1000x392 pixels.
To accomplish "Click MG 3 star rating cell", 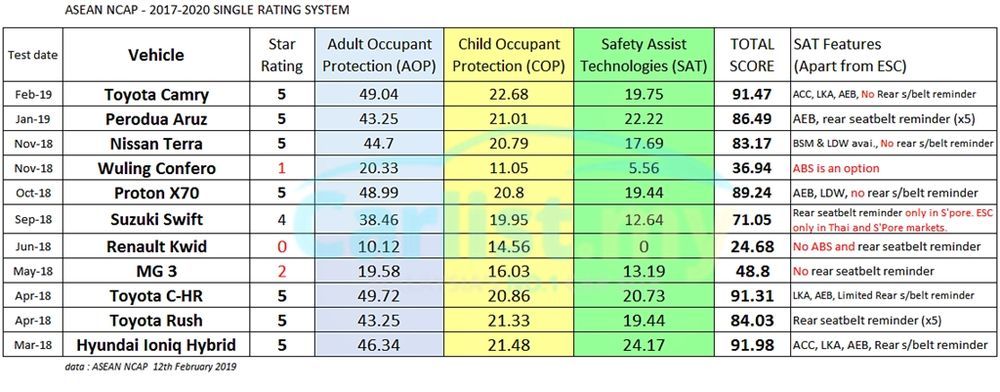I will tap(281, 272).
